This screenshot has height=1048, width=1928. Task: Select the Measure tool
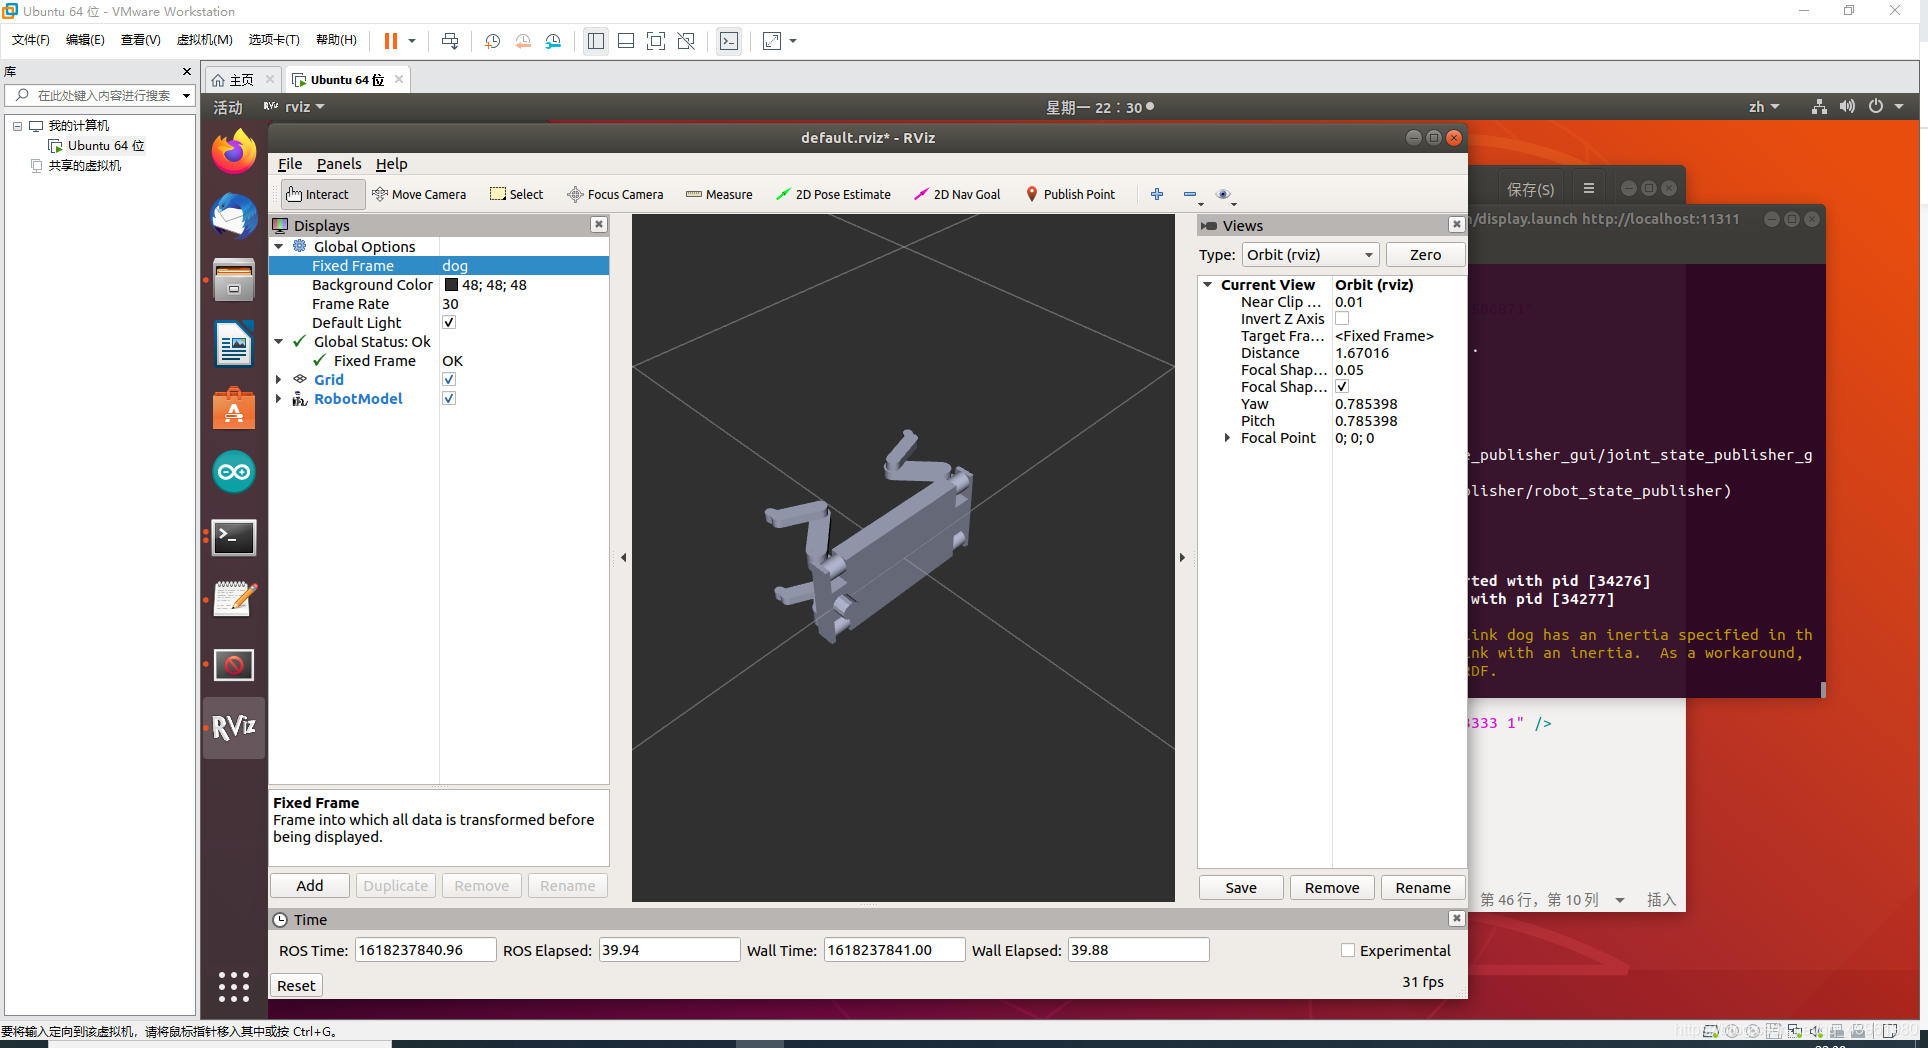719,194
